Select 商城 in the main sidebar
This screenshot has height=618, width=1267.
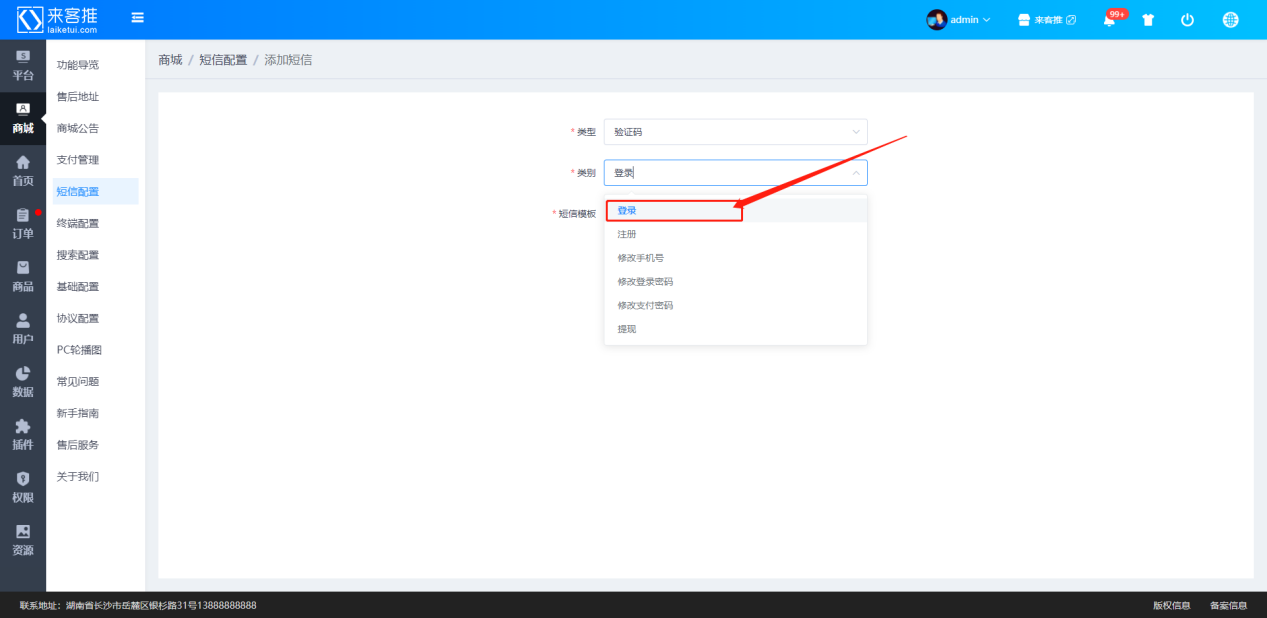(23, 119)
